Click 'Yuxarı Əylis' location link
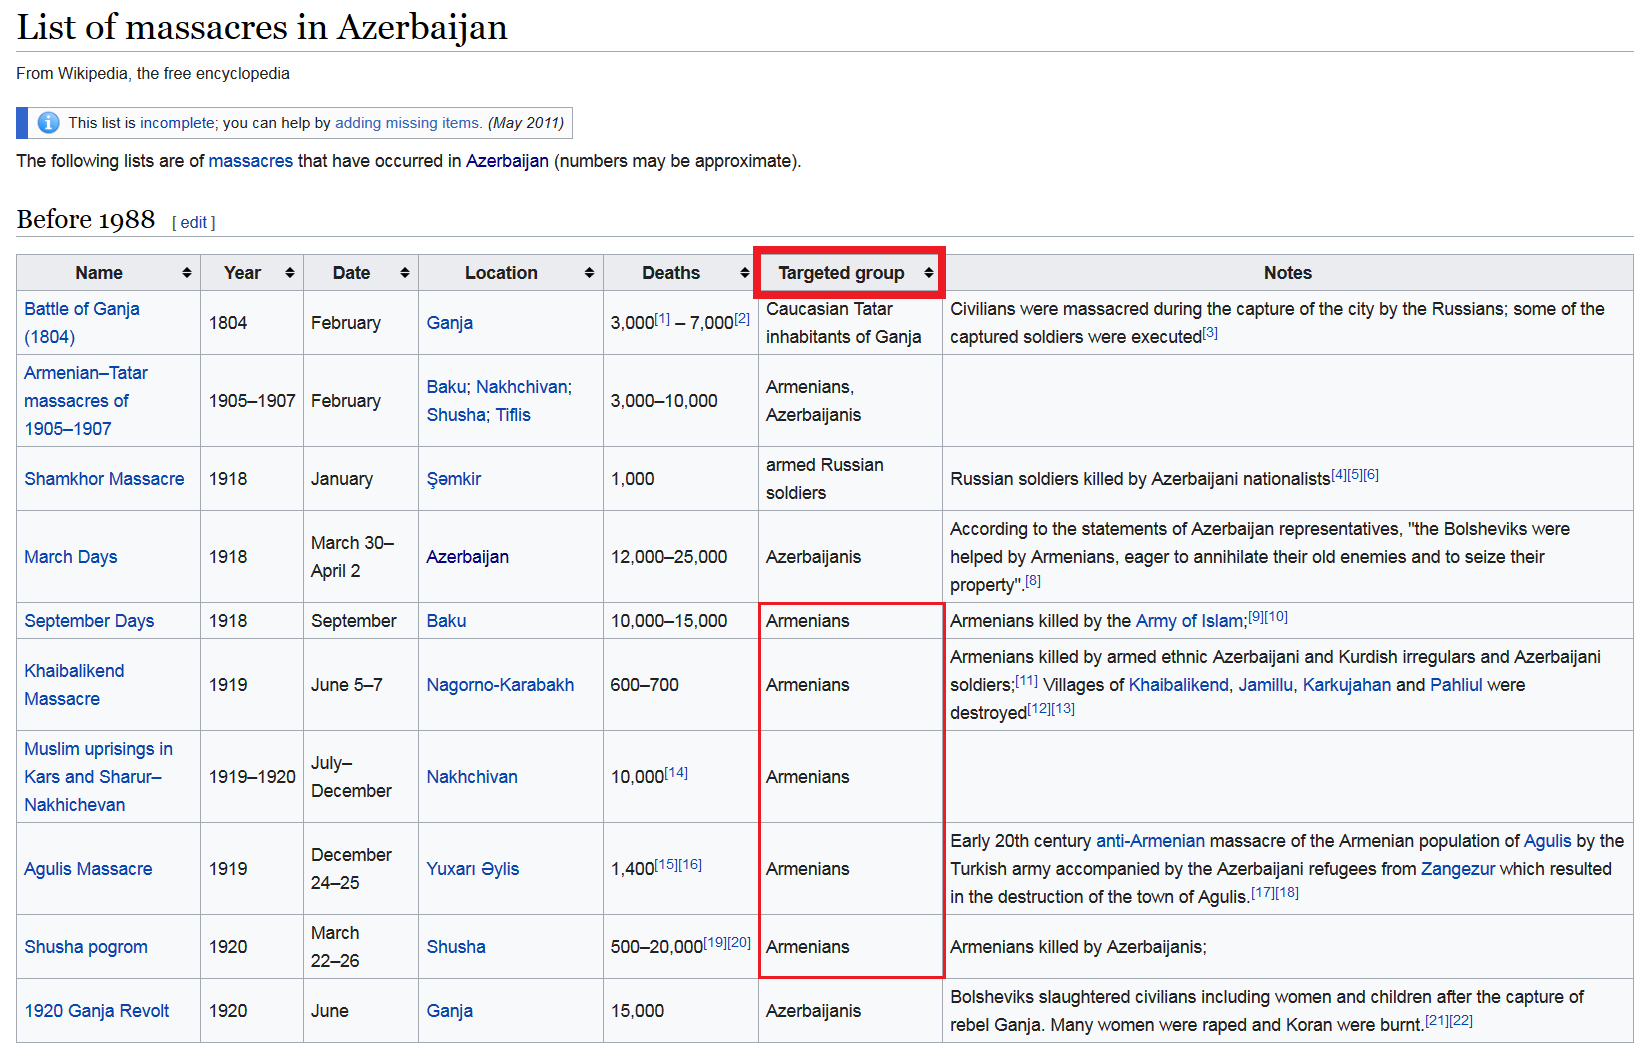Screen dimensions: 1646x1057 [473, 869]
